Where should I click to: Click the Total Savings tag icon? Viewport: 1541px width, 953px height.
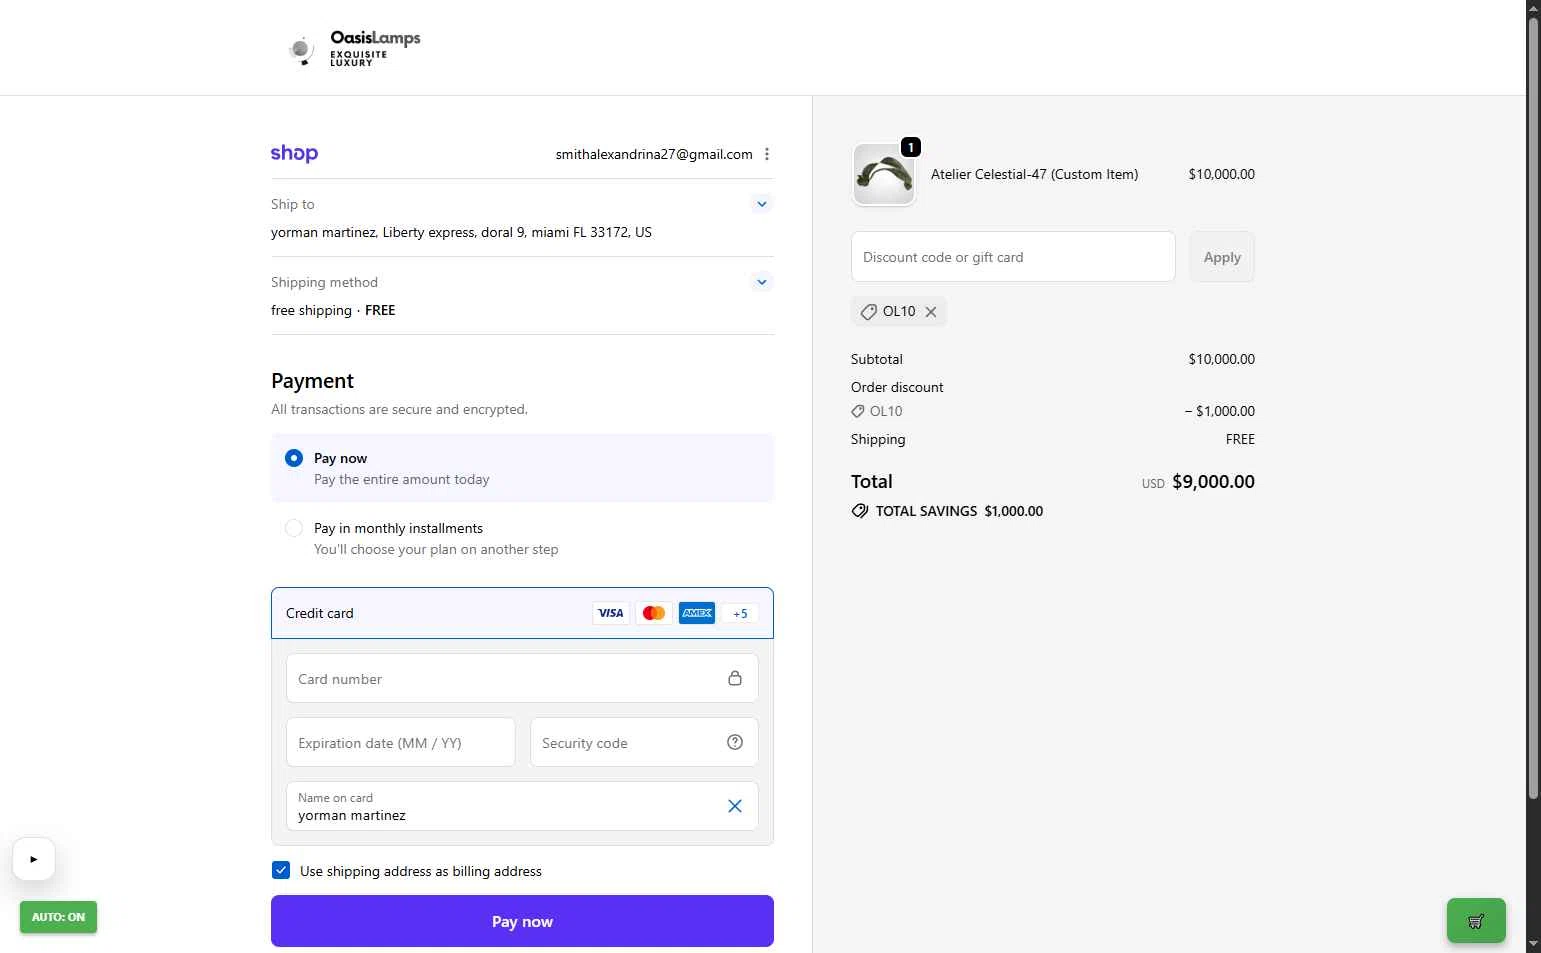pyautogui.click(x=860, y=511)
